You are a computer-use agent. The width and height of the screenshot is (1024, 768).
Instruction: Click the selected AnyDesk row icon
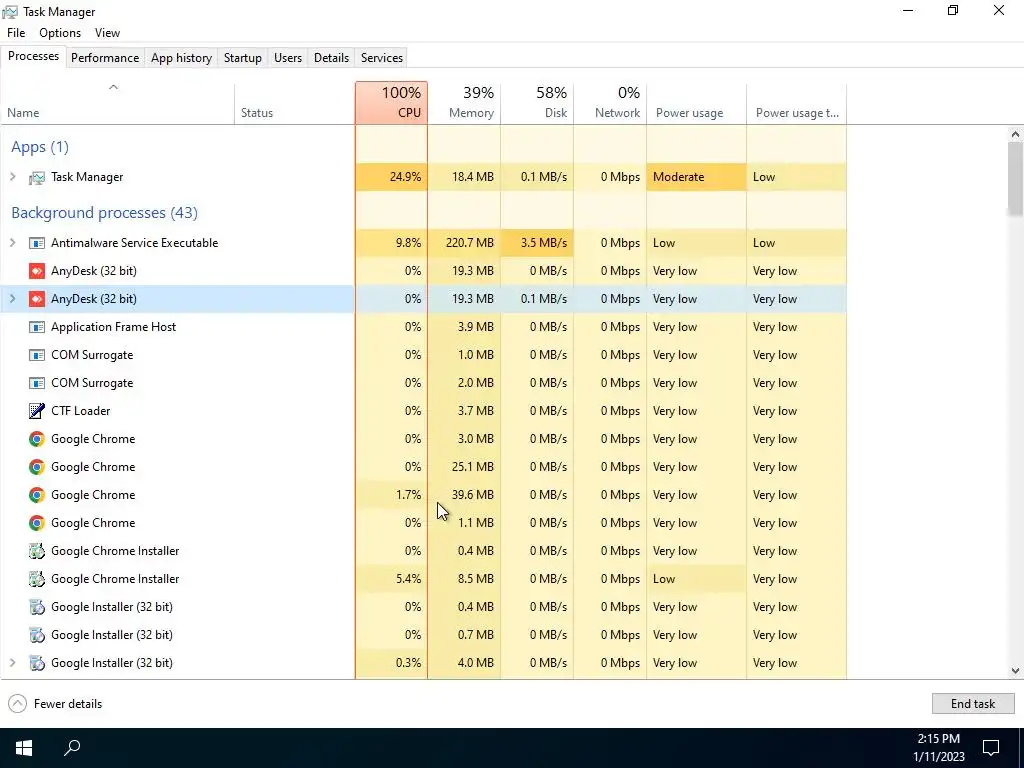pyautogui.click(x=37, y=299)
